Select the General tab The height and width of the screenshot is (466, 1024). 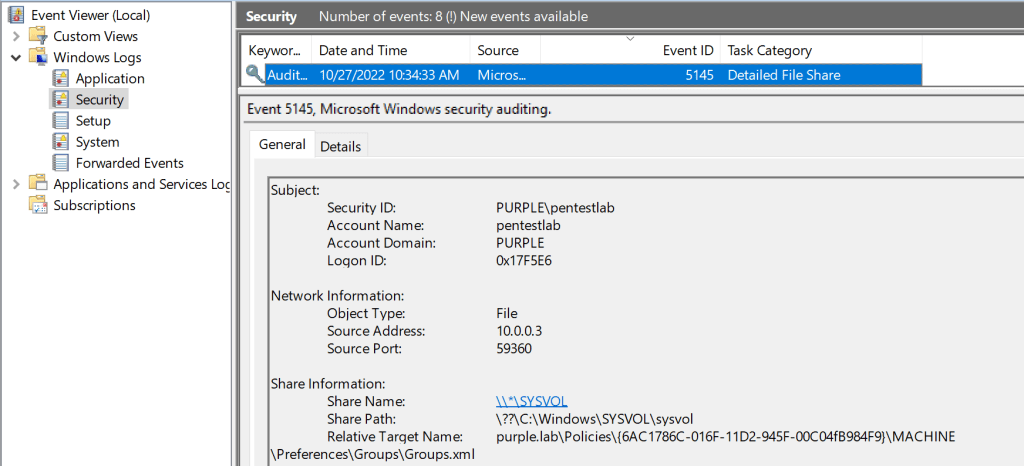(x=282, y=145)
